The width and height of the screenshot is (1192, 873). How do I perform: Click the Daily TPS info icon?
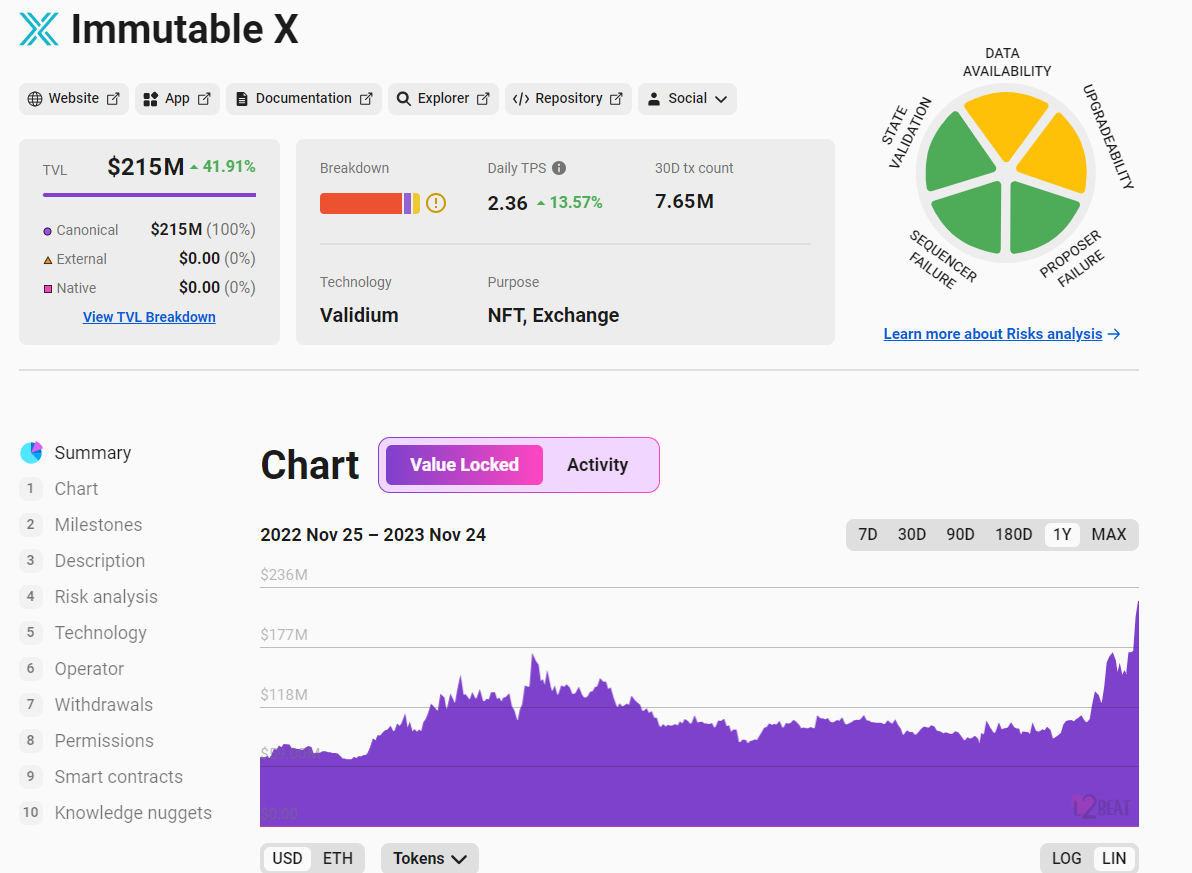(561, 168)
